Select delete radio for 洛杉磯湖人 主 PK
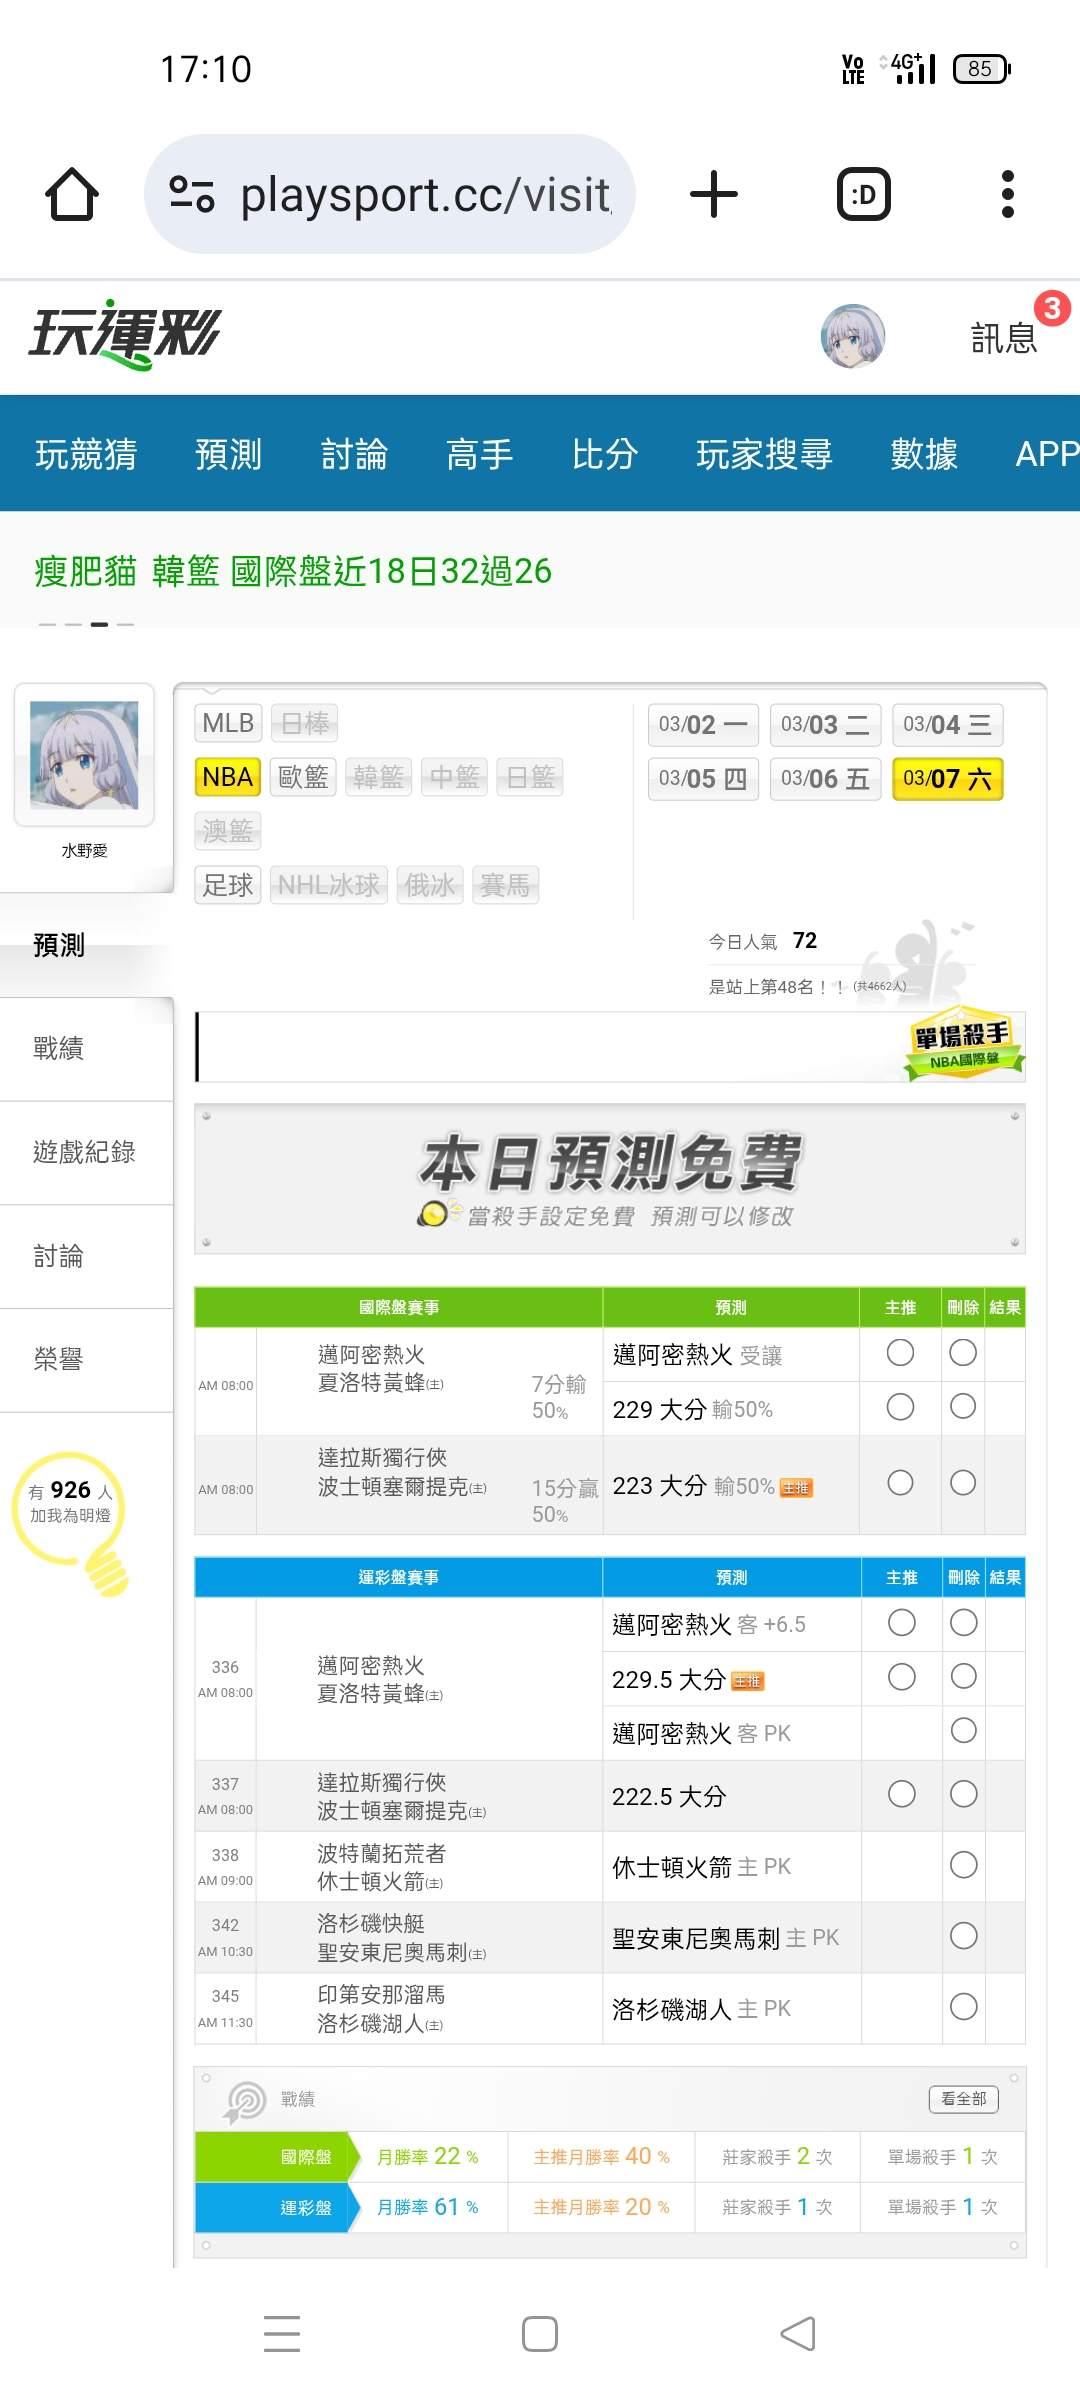Image resolution: width=1080 pixels, height=2400 pixels. tap(963, 2007)
